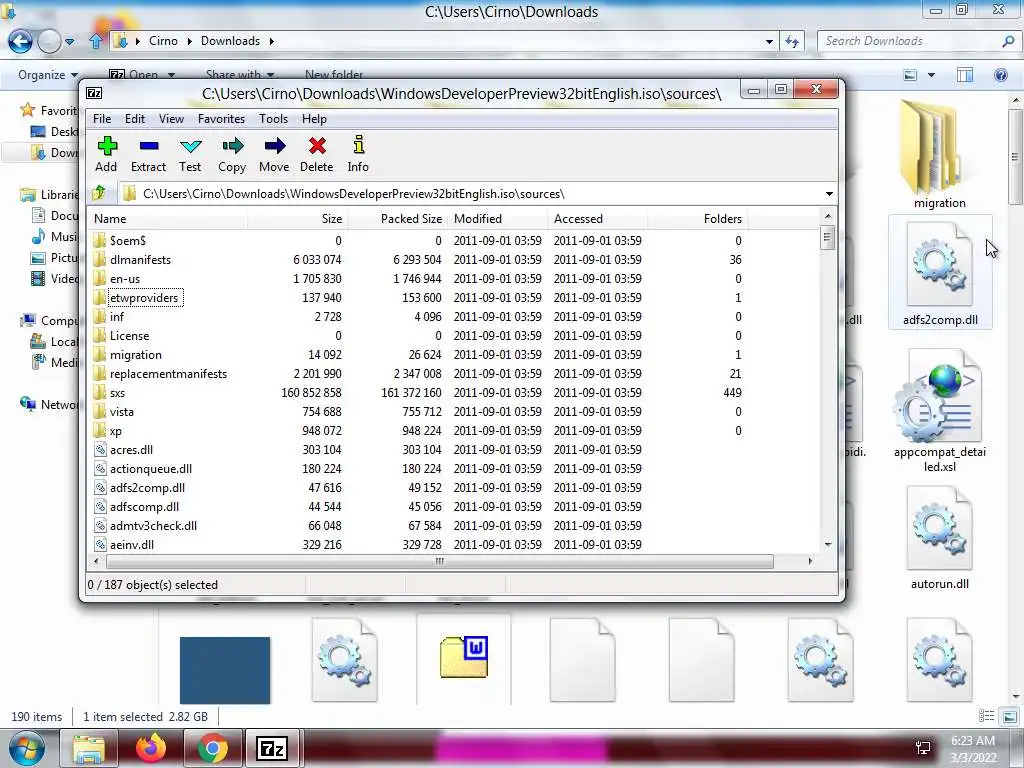Viewport: 1024px width, 768px height.
Task: Open the view options dropdown arrow
Action: [x=931, y=75]
